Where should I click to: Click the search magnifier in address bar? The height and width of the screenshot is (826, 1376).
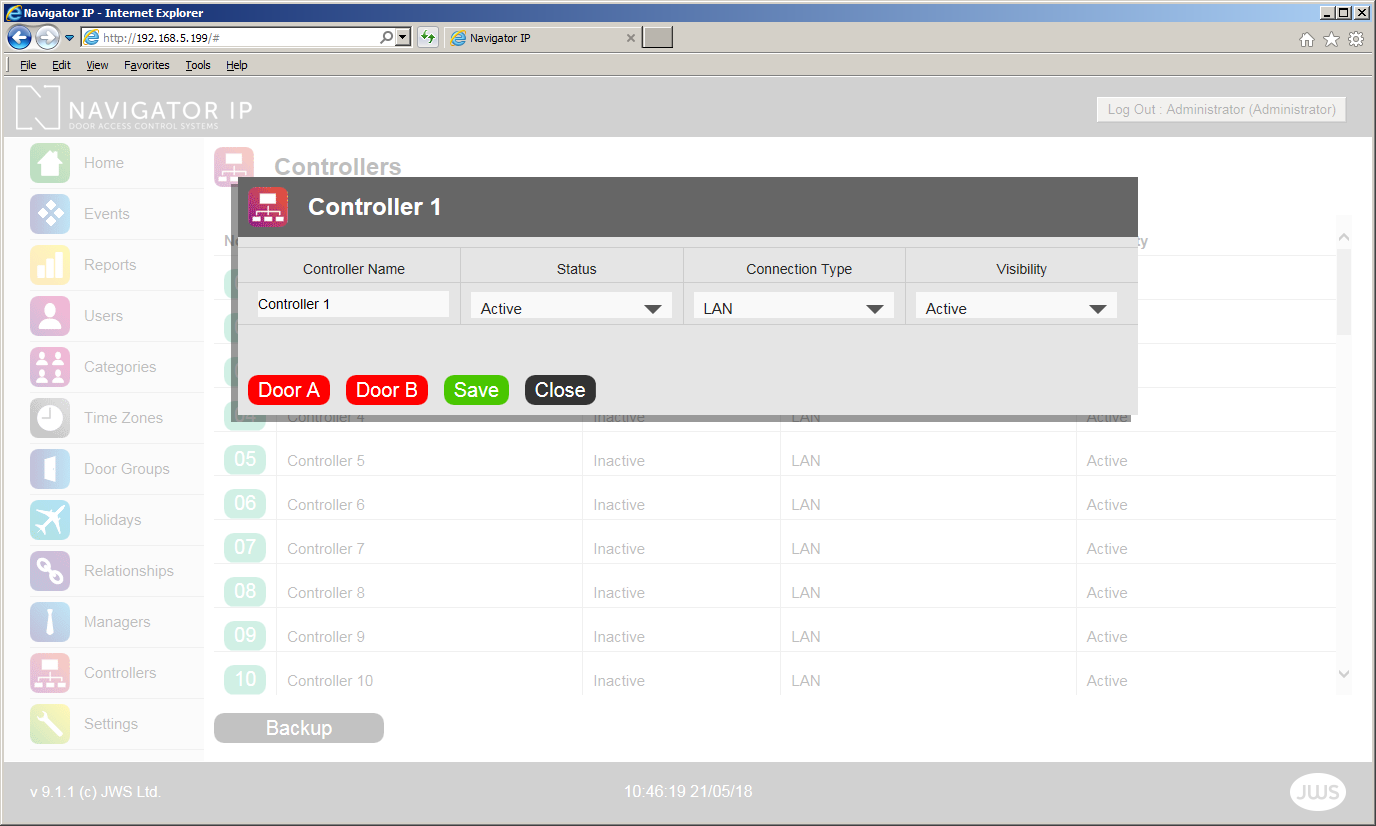[x=387, y=37]
